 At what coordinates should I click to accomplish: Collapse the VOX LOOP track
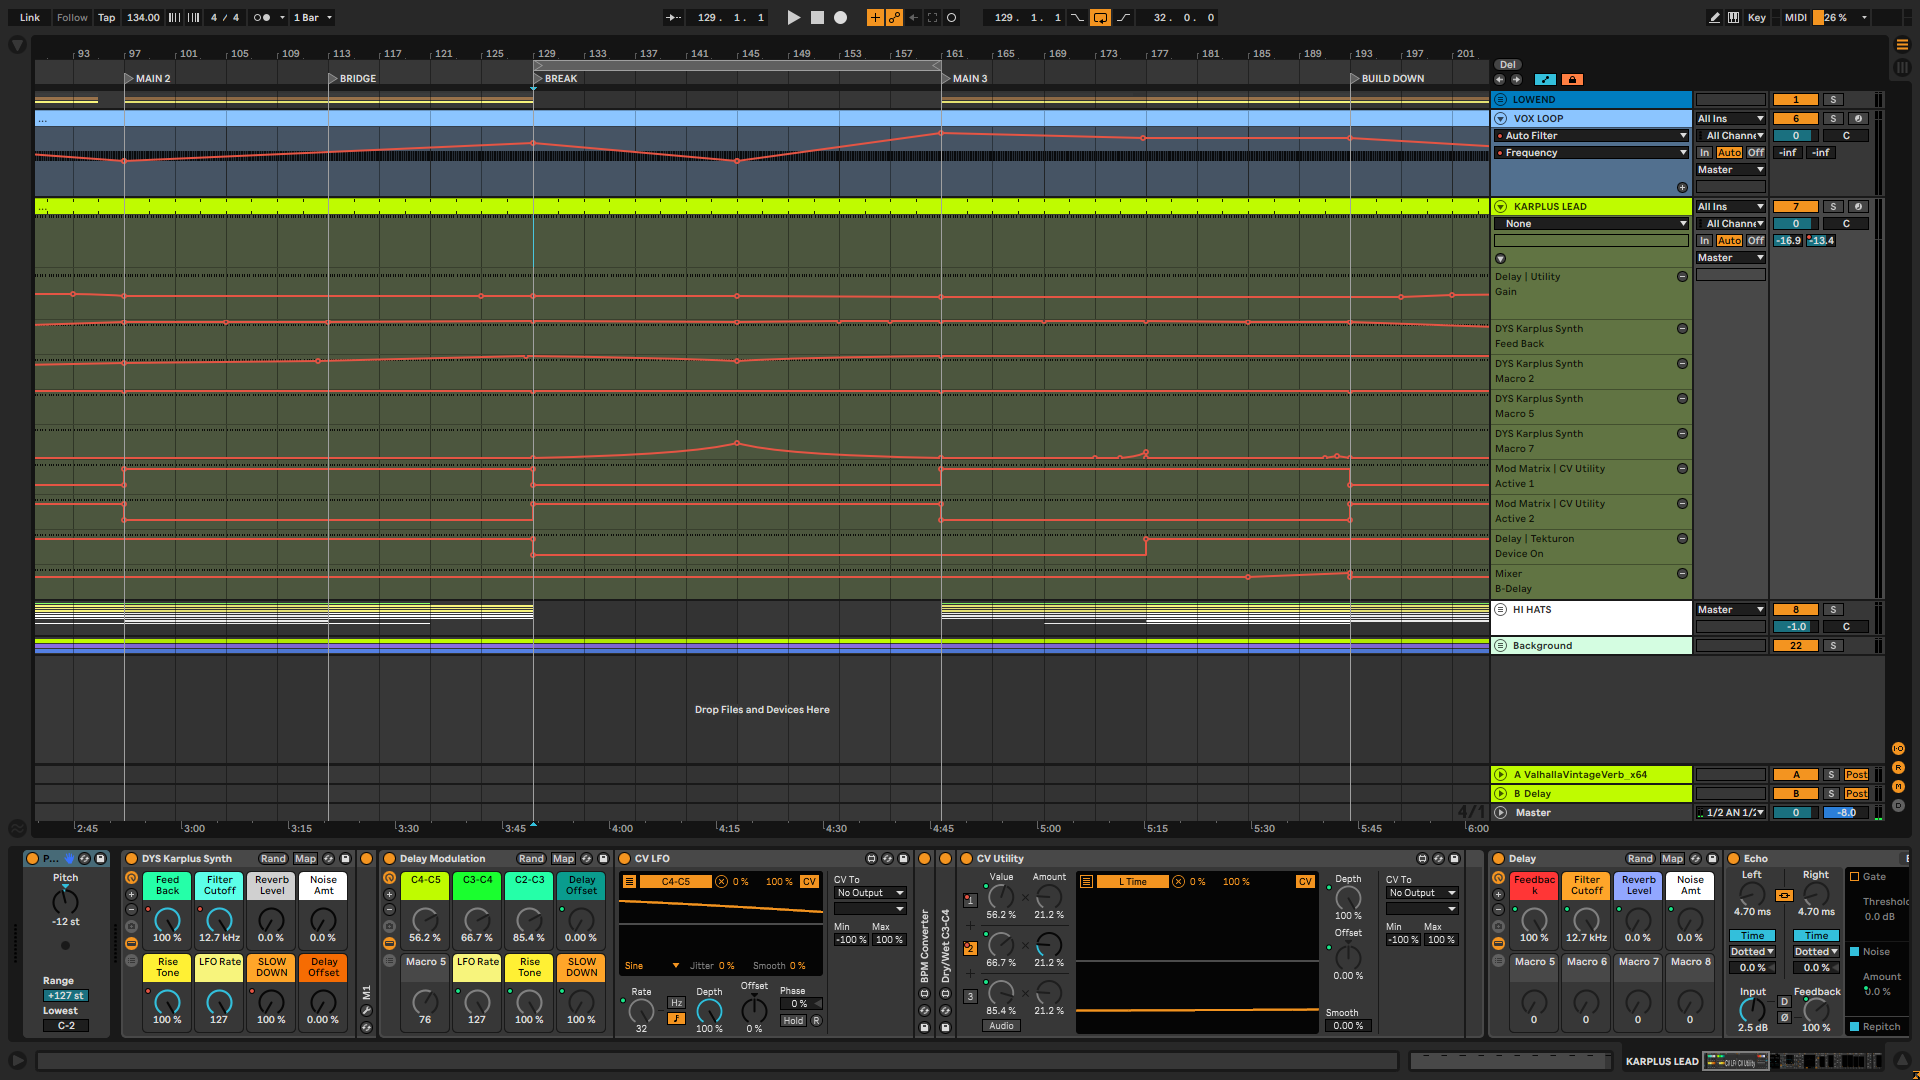click(1500, 118)
